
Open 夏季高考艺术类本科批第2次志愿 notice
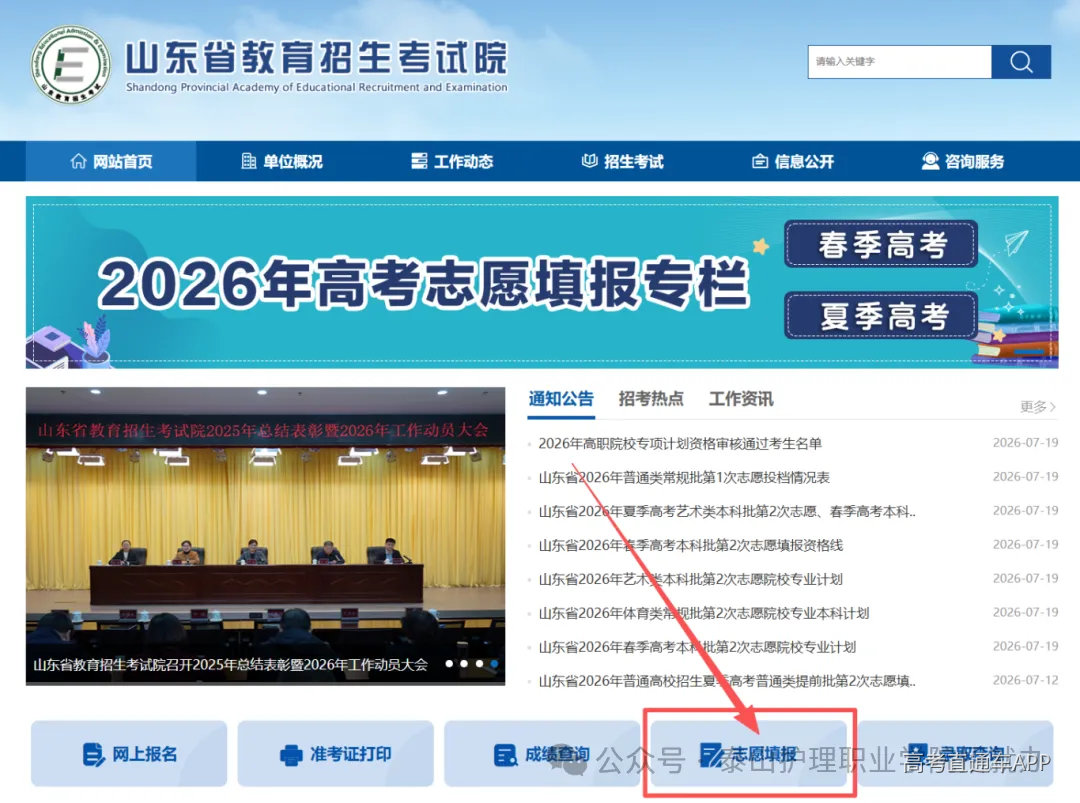pos(727,512)
